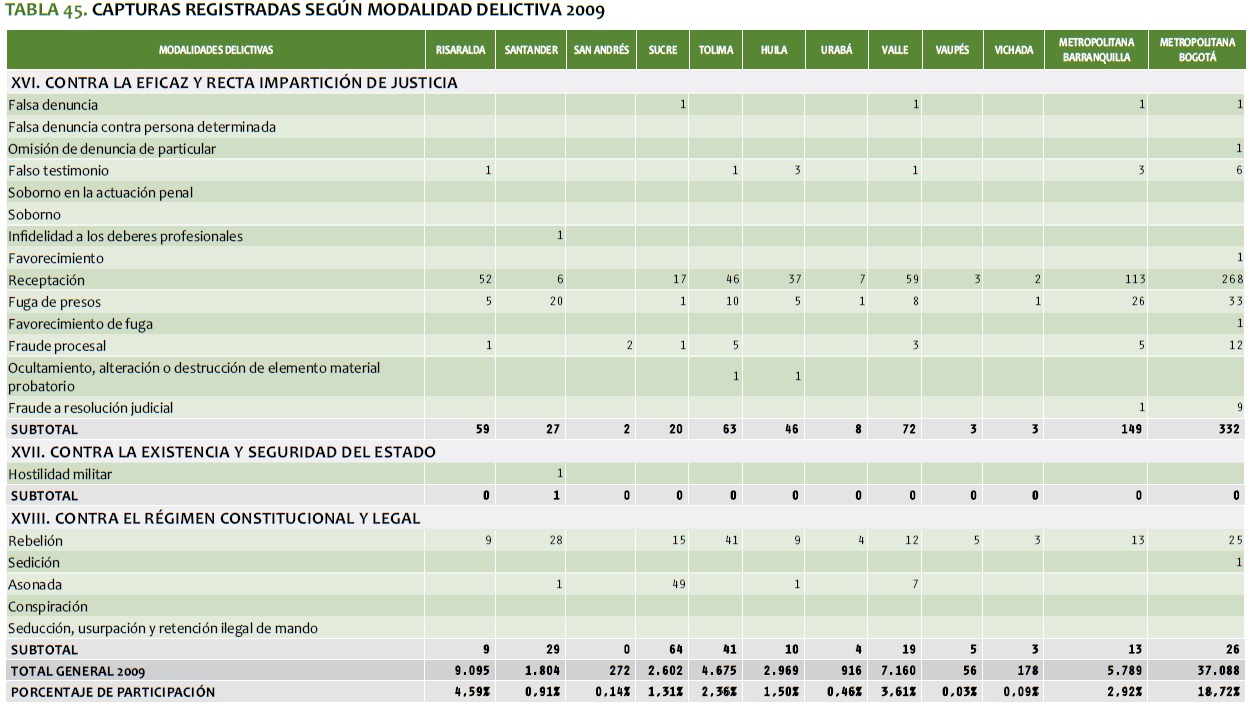Select the Receptación row label
The width and height of the screenshot is (1250, 707).
pyautogui.click(x=47, y=280)
